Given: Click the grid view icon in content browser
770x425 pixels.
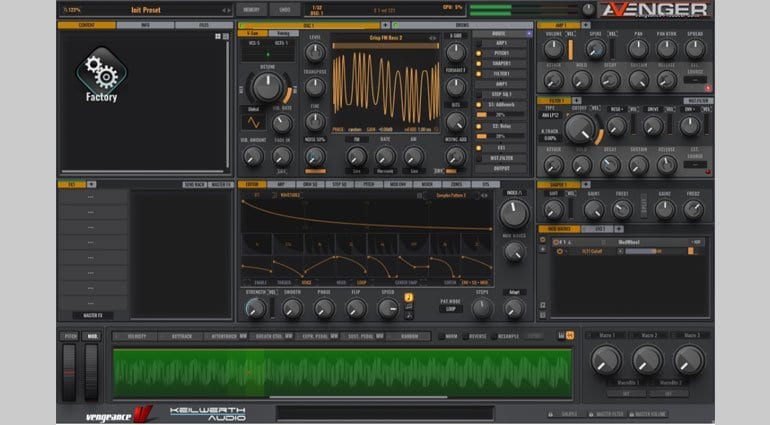Looking at the screenshot, I should [x=218, y=37].
